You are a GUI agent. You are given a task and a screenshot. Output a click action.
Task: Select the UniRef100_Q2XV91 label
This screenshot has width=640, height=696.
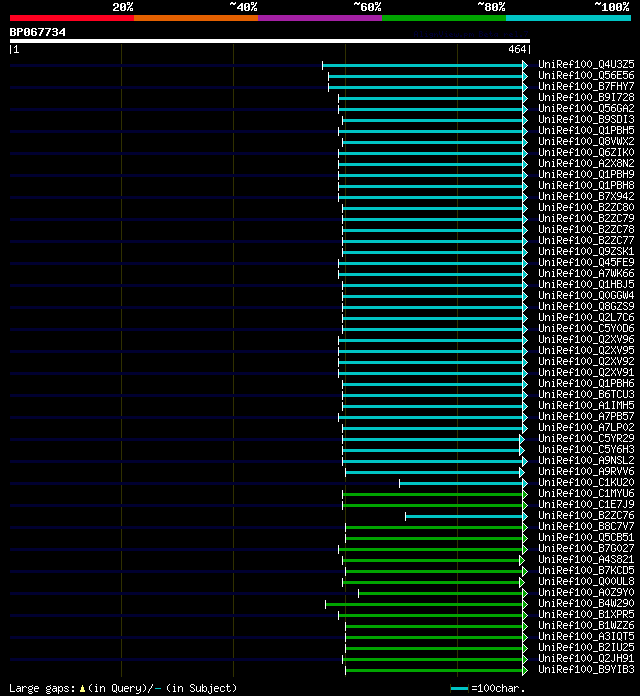coord(586,372)
